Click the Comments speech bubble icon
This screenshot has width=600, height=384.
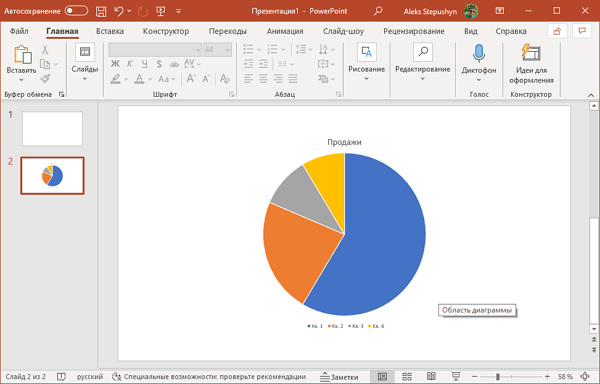point(582,31)
